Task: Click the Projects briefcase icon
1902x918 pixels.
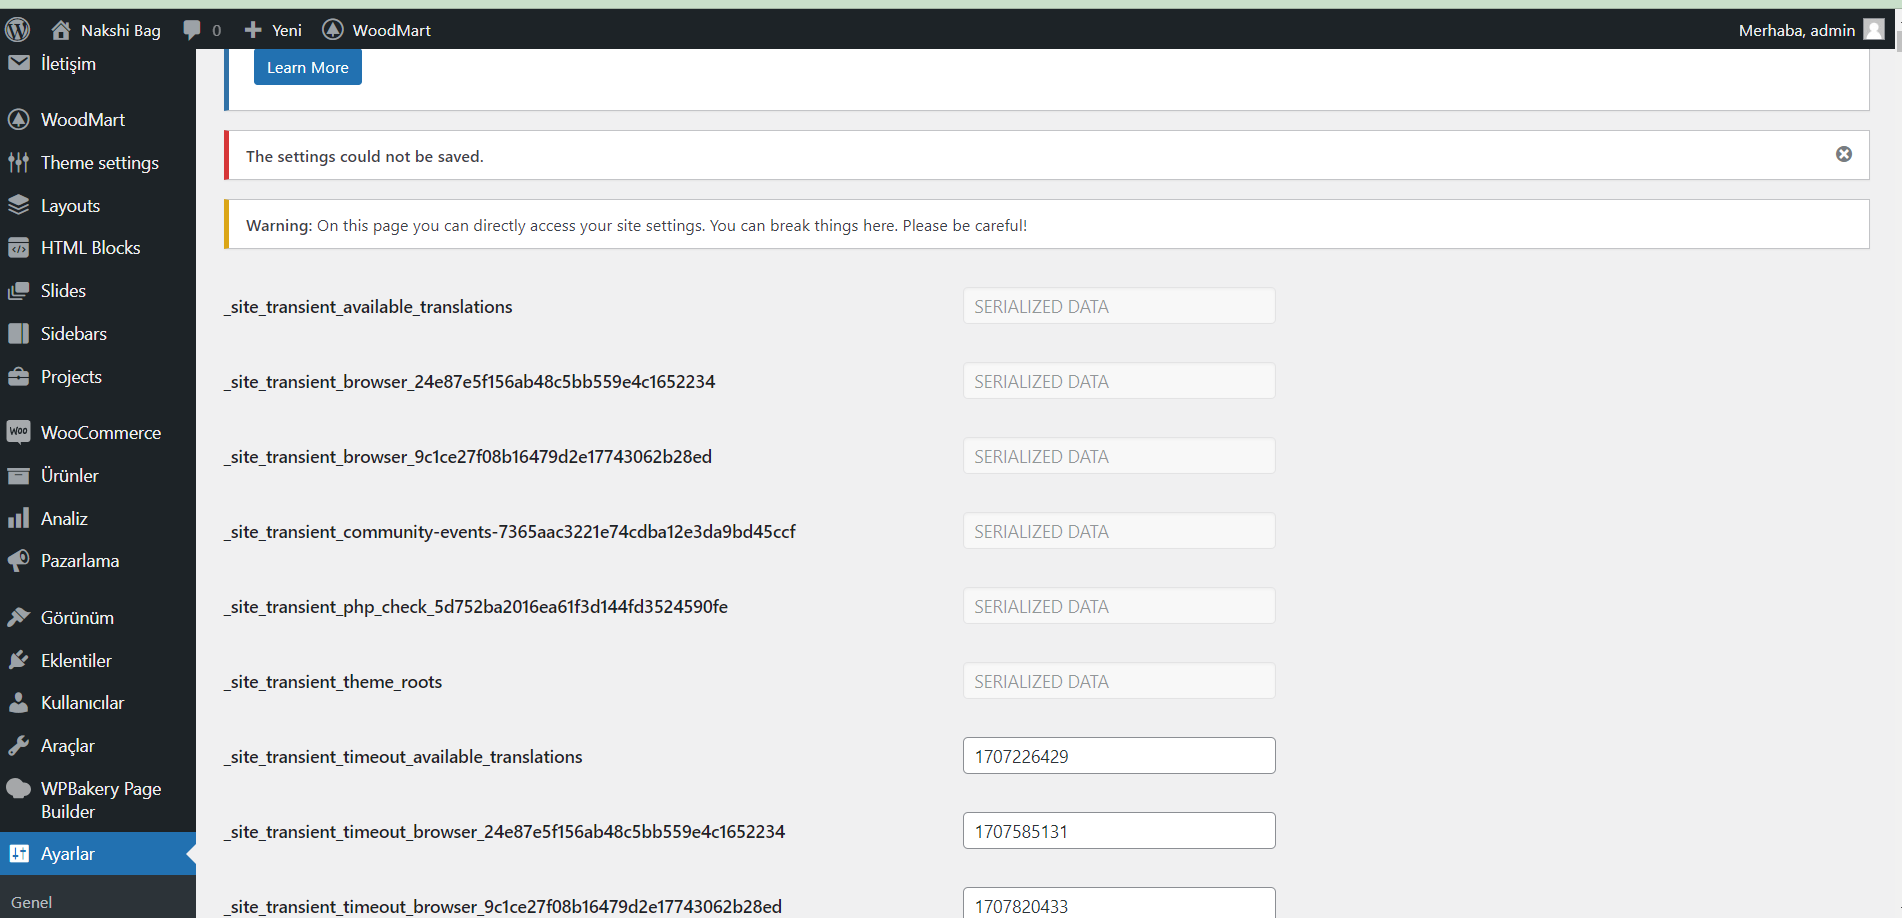Action: point(19,377)
